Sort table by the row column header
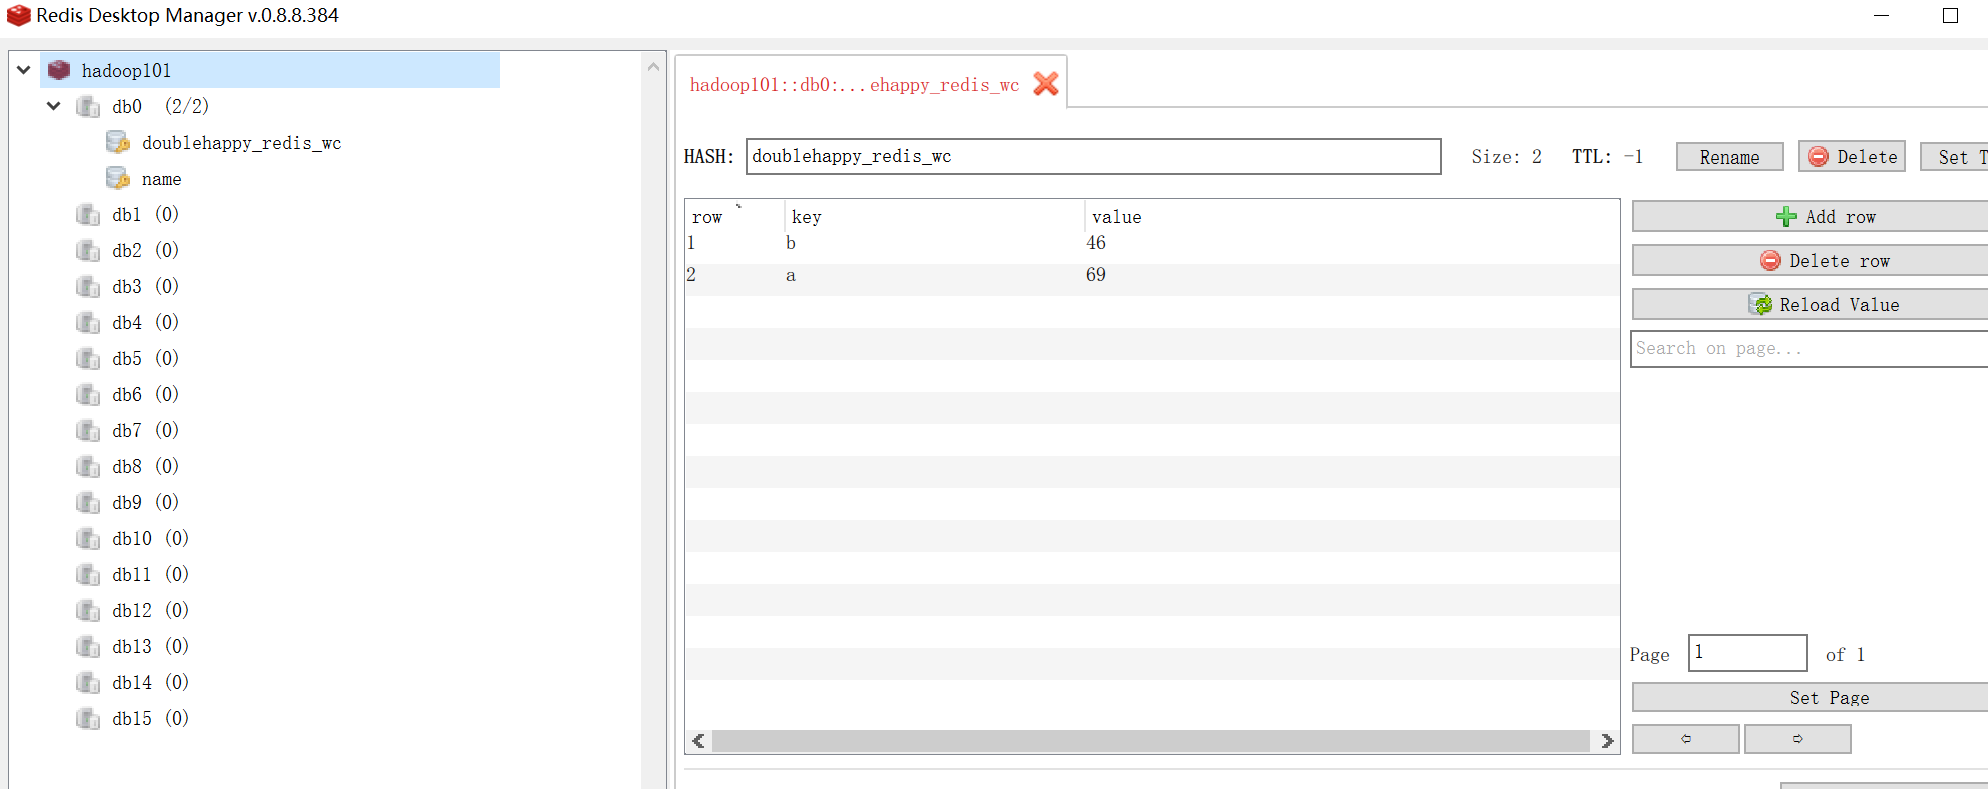 (x=734, y=216)
